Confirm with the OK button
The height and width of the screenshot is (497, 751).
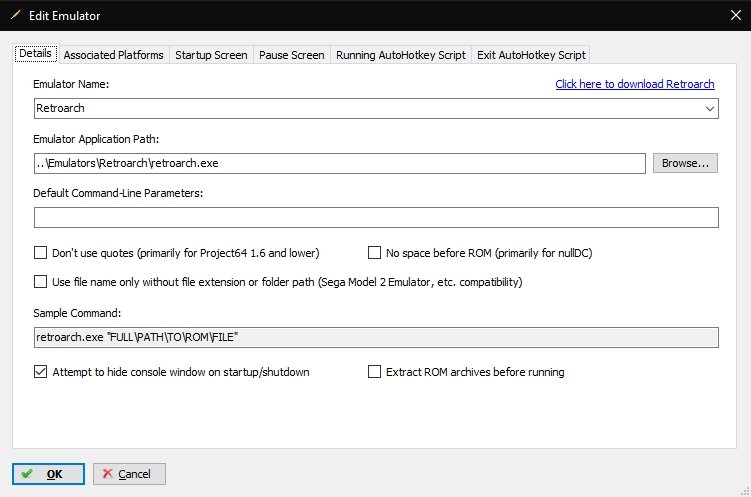tap(48, 474)
